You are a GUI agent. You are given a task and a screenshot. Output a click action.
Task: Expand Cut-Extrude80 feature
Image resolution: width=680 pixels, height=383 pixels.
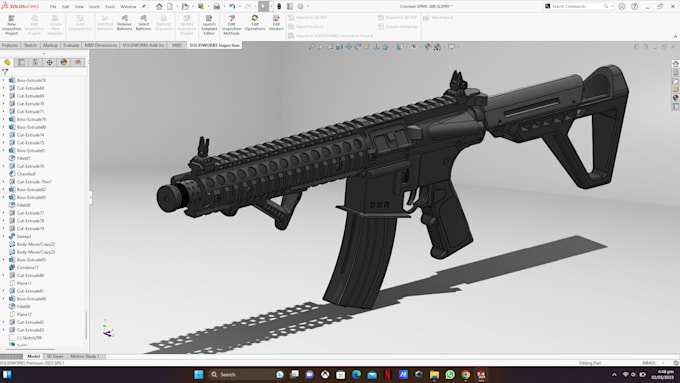(x=3, y=275)
